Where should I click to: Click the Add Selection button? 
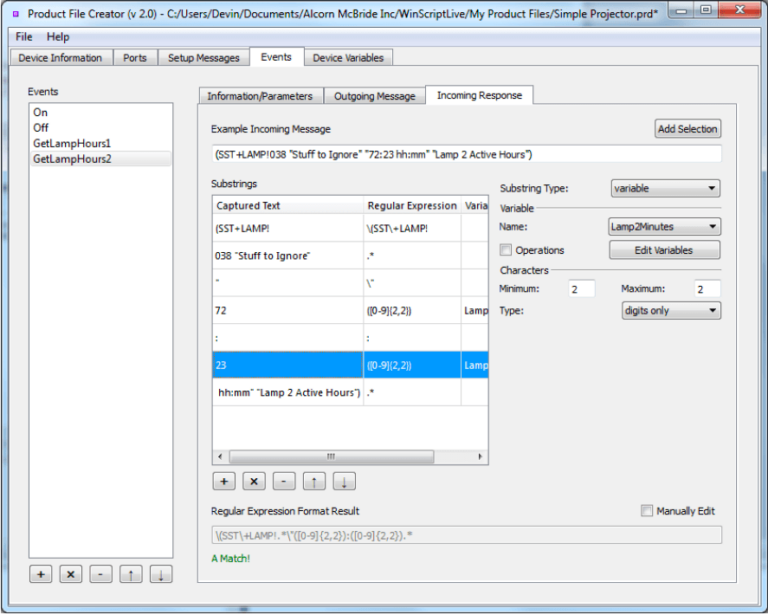[x=687, y=129]
